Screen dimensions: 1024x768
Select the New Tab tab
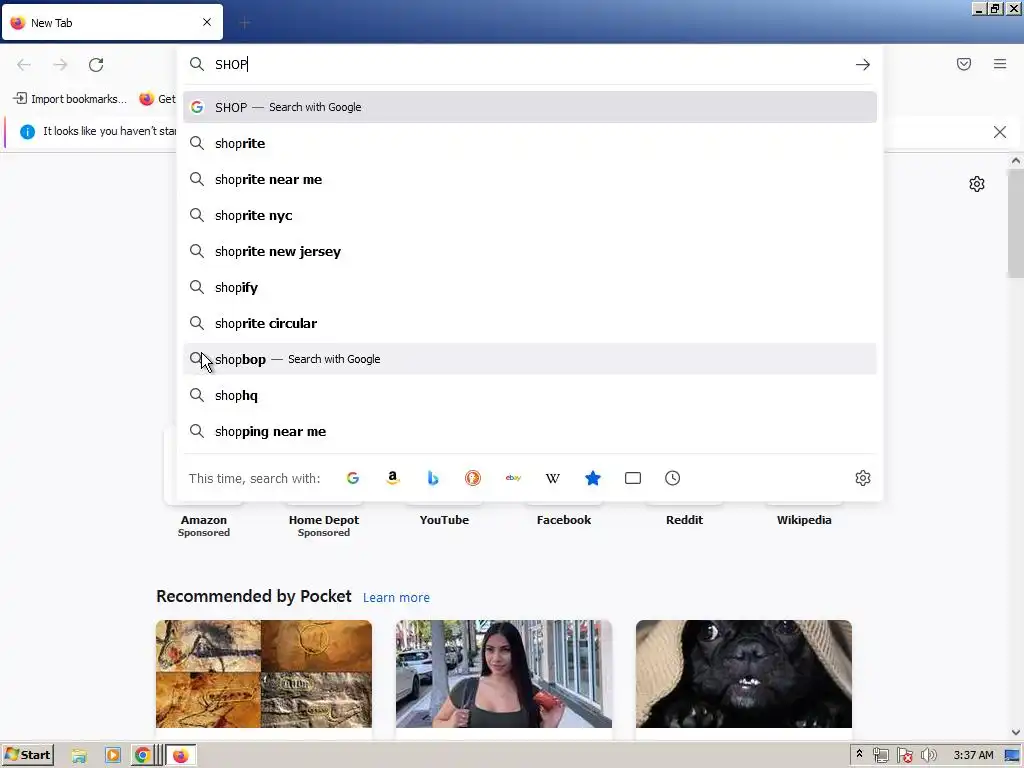[112, 23]
